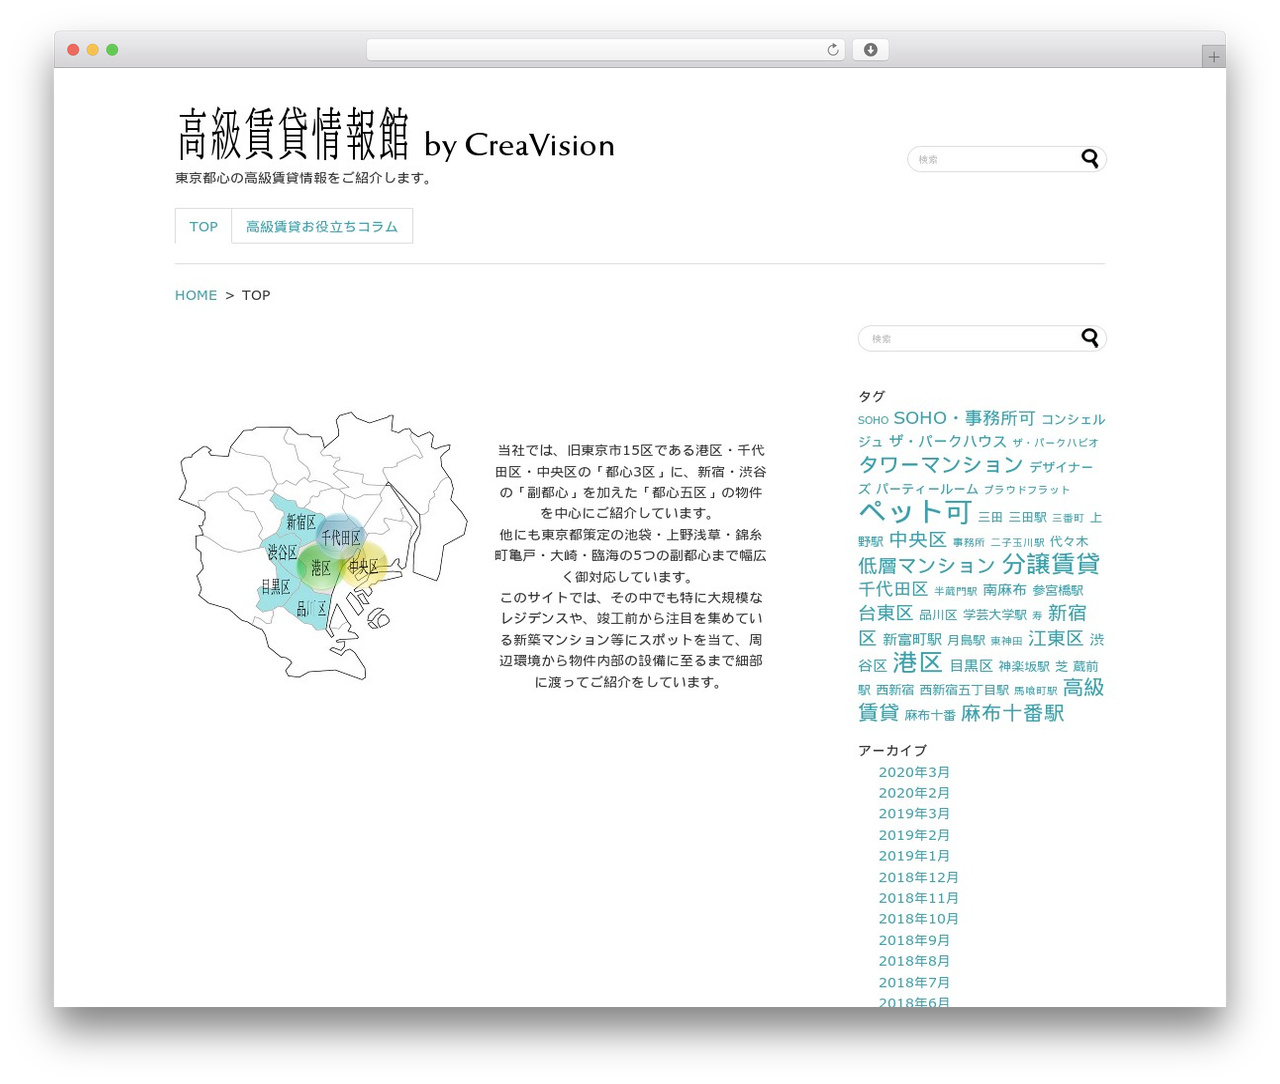Click the sidebar search magnifier icon

point(1090,338)
